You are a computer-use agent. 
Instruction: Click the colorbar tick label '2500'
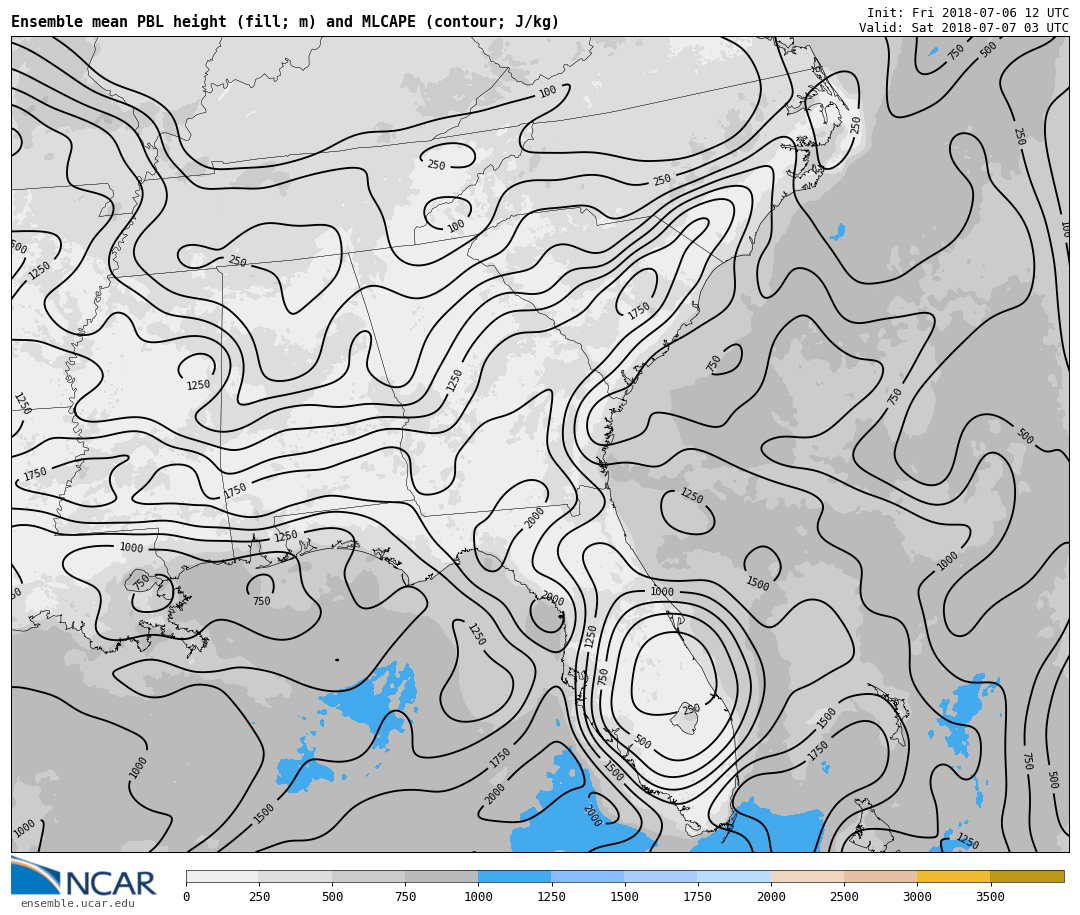coord(844,896)
